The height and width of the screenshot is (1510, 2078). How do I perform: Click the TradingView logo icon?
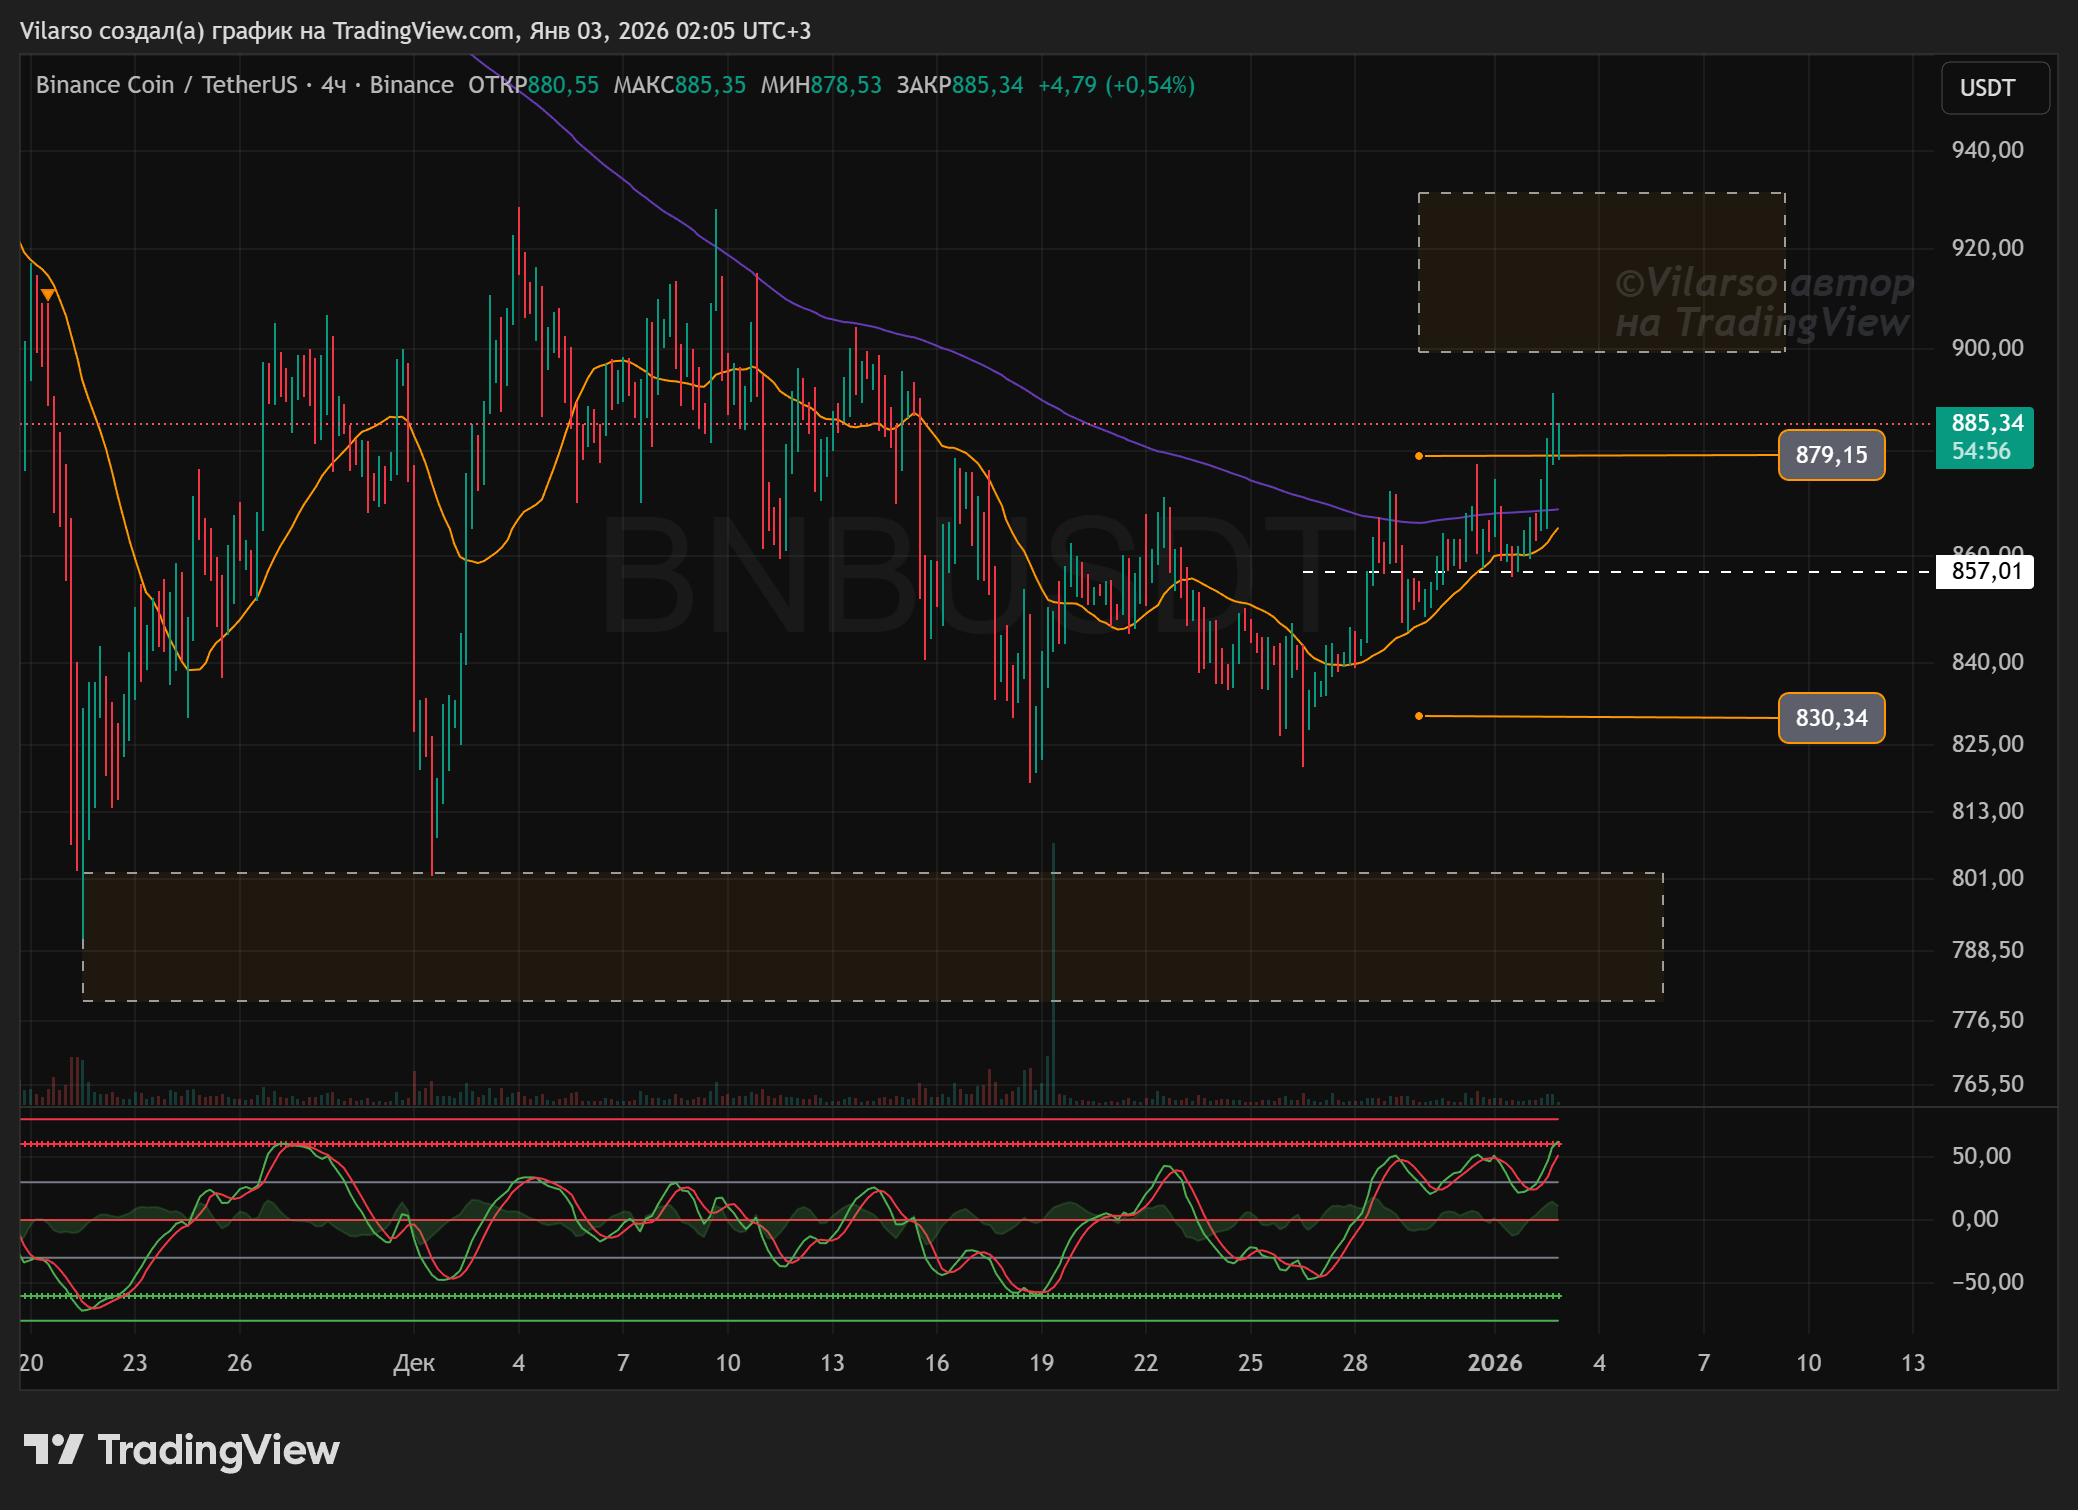click(x=53, y=1449)
